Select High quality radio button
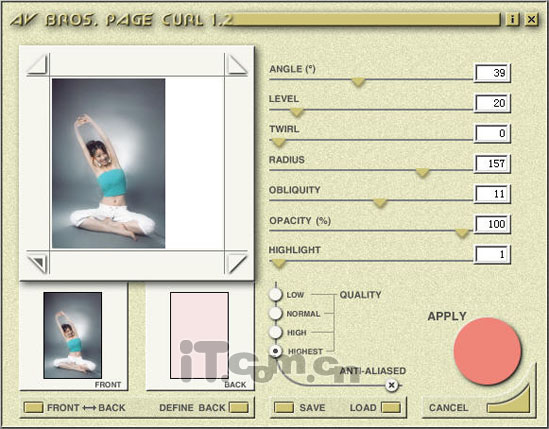Viewport: 549px width, 429px height. 276,332
